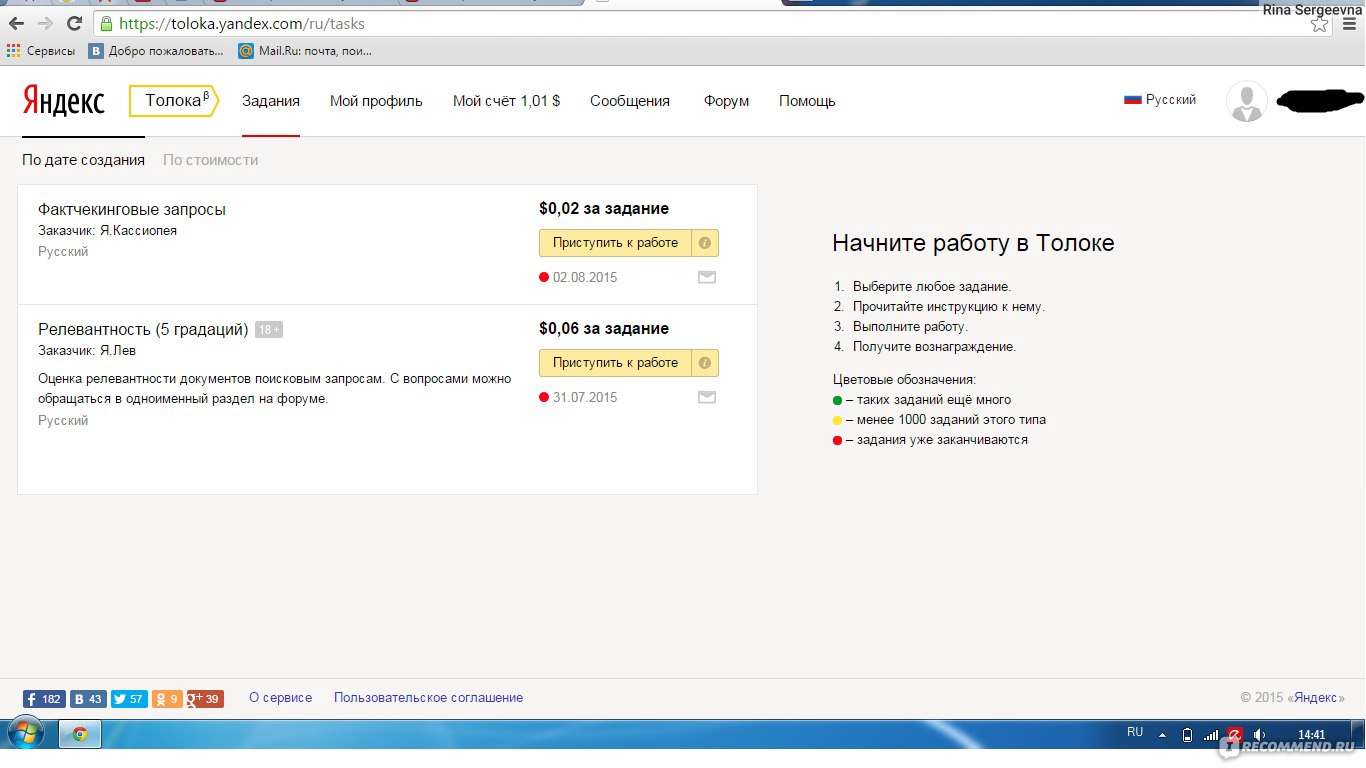Open the Форум tab
The image size is (1366, 768).
click(726, 101)
